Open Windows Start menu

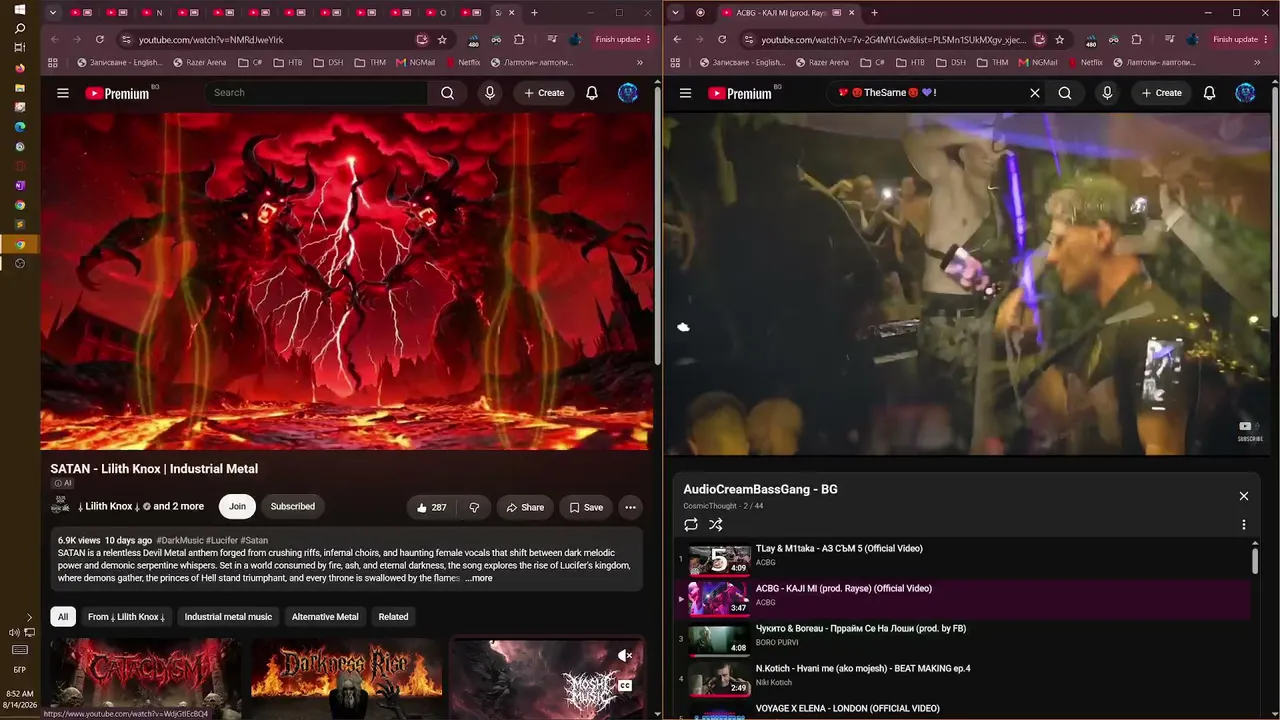point(19,10)
